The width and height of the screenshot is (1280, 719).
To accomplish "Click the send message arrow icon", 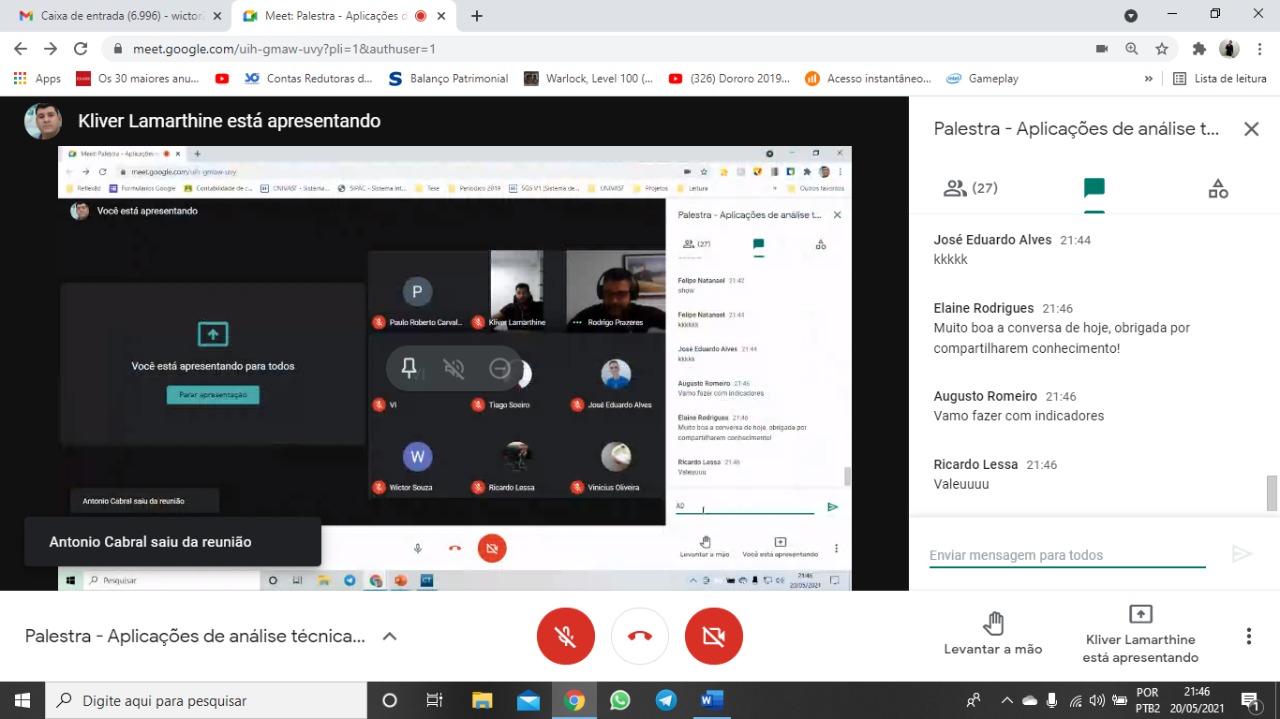I will [x=1241, y=554].
